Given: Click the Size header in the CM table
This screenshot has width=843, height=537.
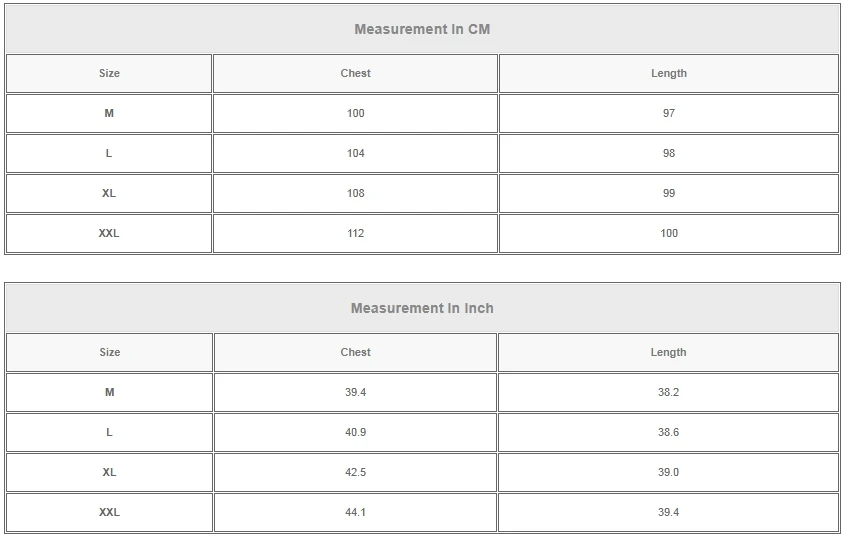Looking at the screenshot, I should click(109, 73).
